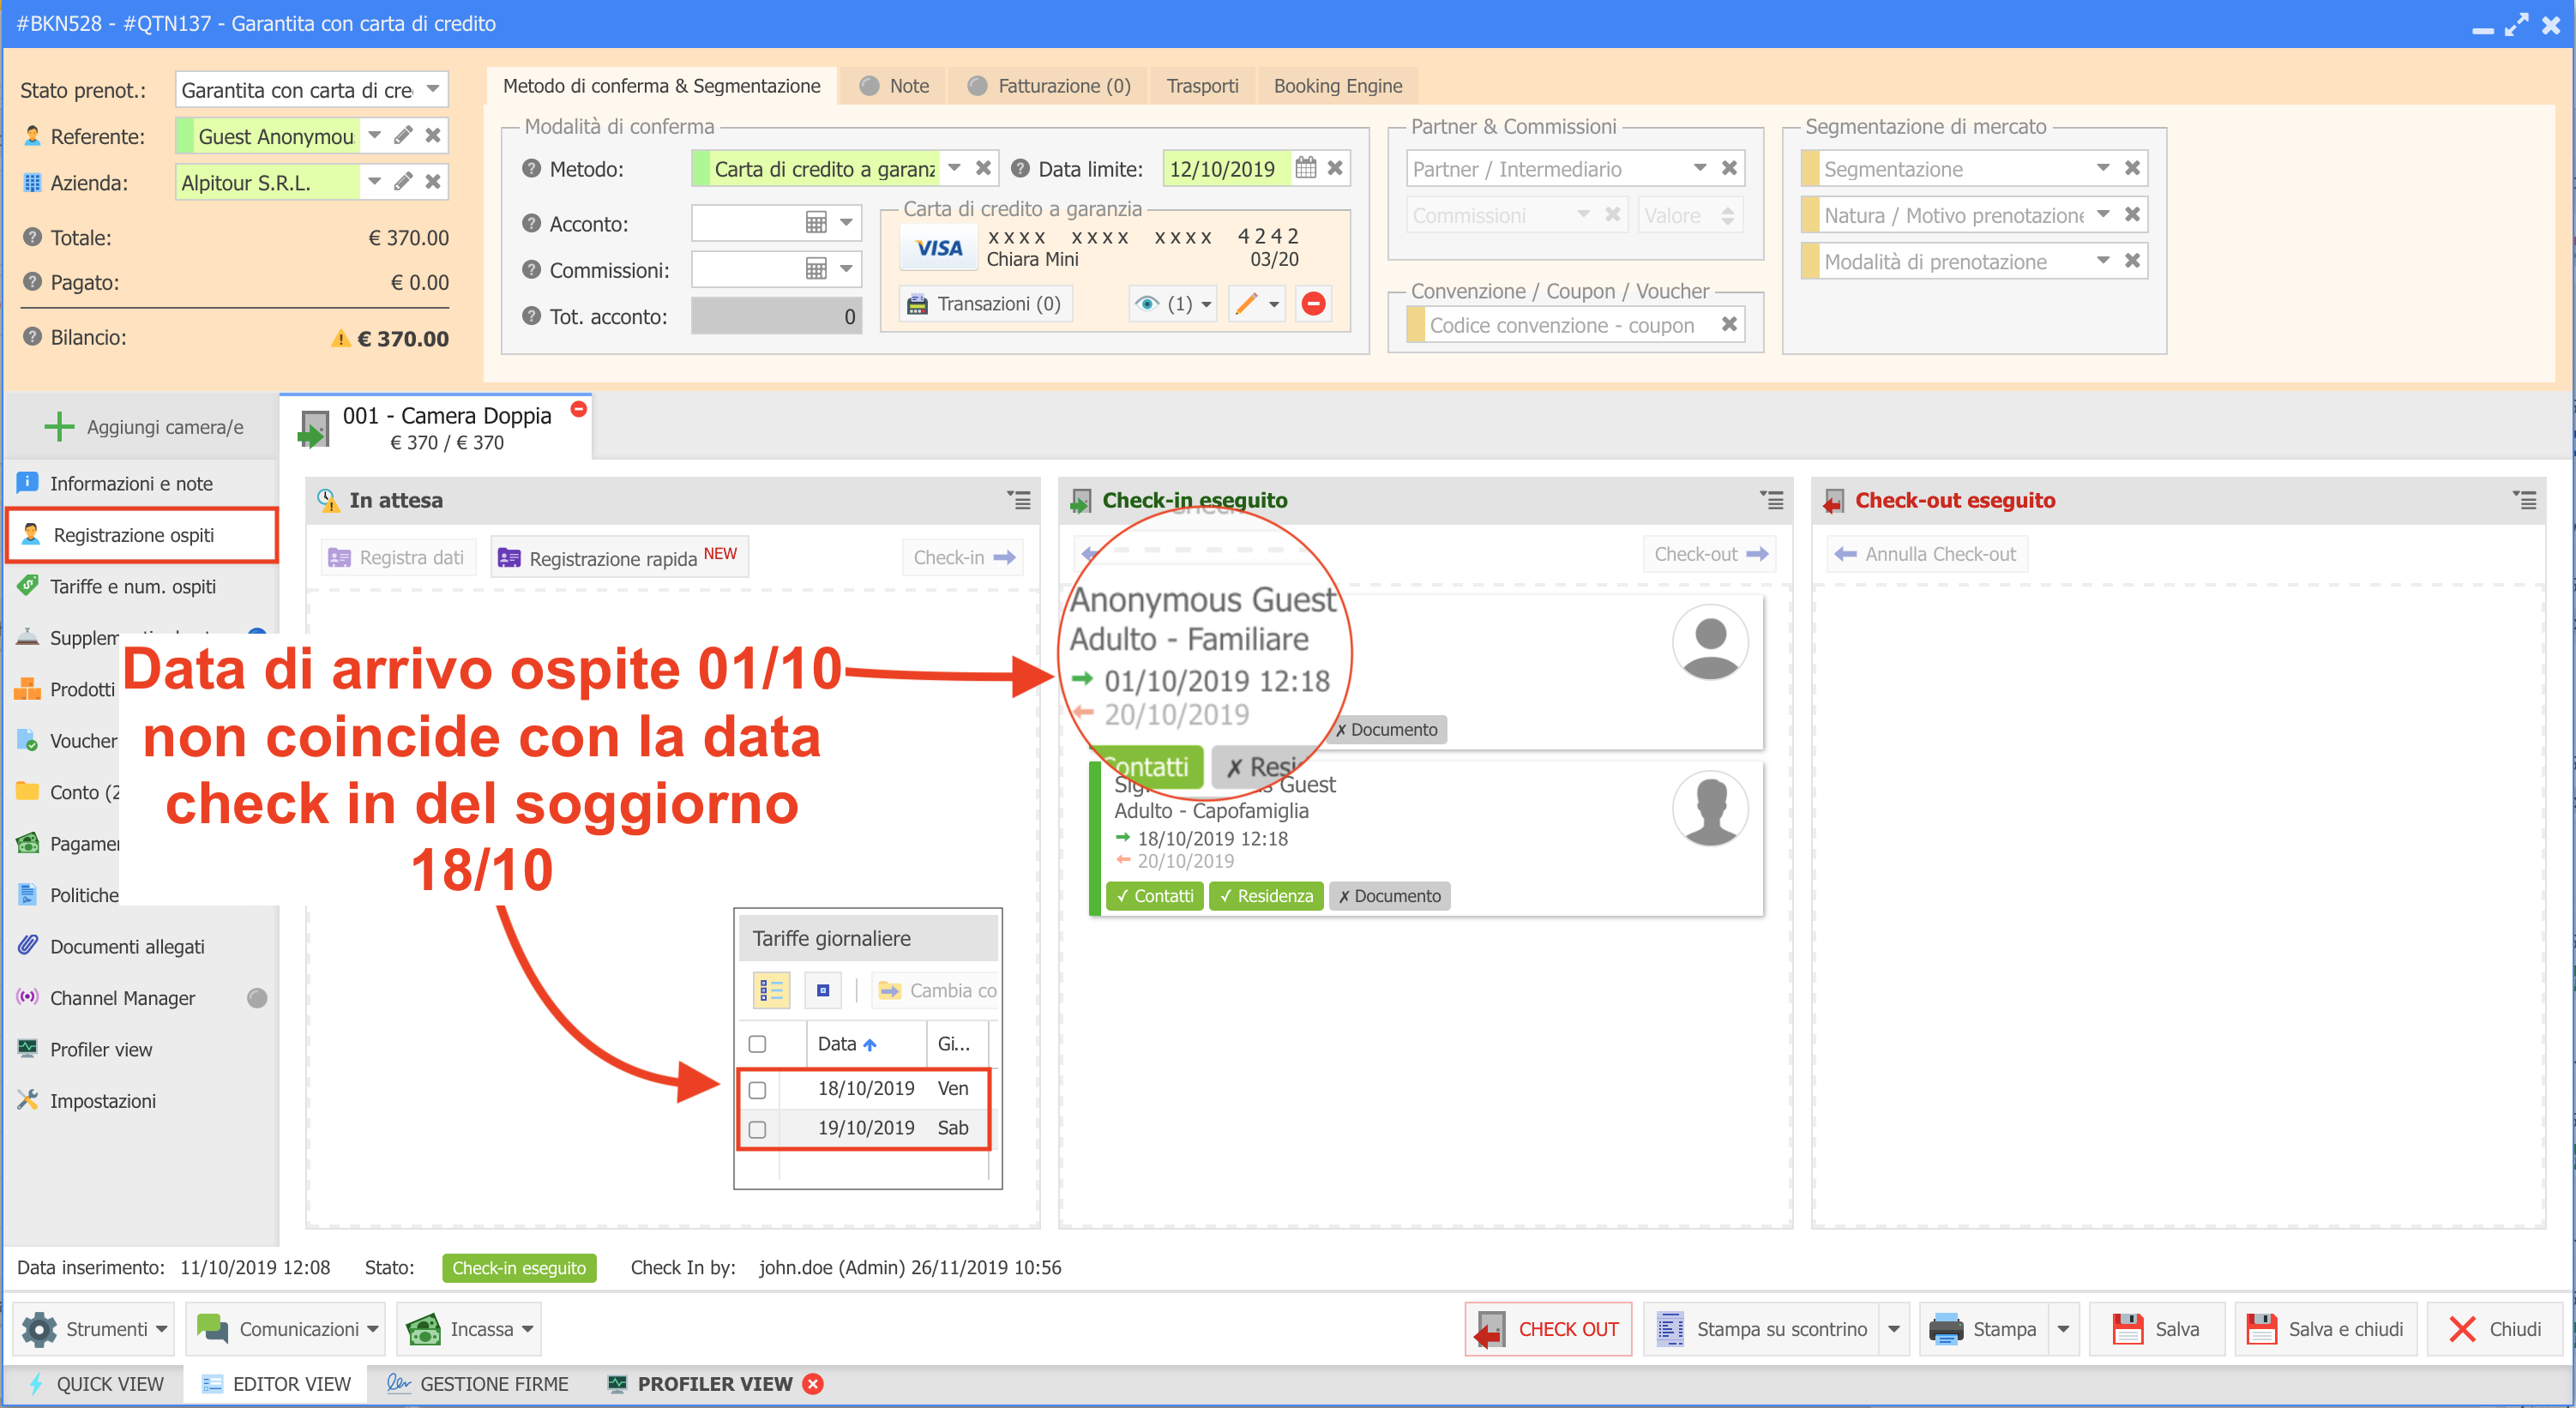Expand the Partner / Intermediario dropdown
2576x1408 pixels.
pyautogui.click(x=1700, y=168)
